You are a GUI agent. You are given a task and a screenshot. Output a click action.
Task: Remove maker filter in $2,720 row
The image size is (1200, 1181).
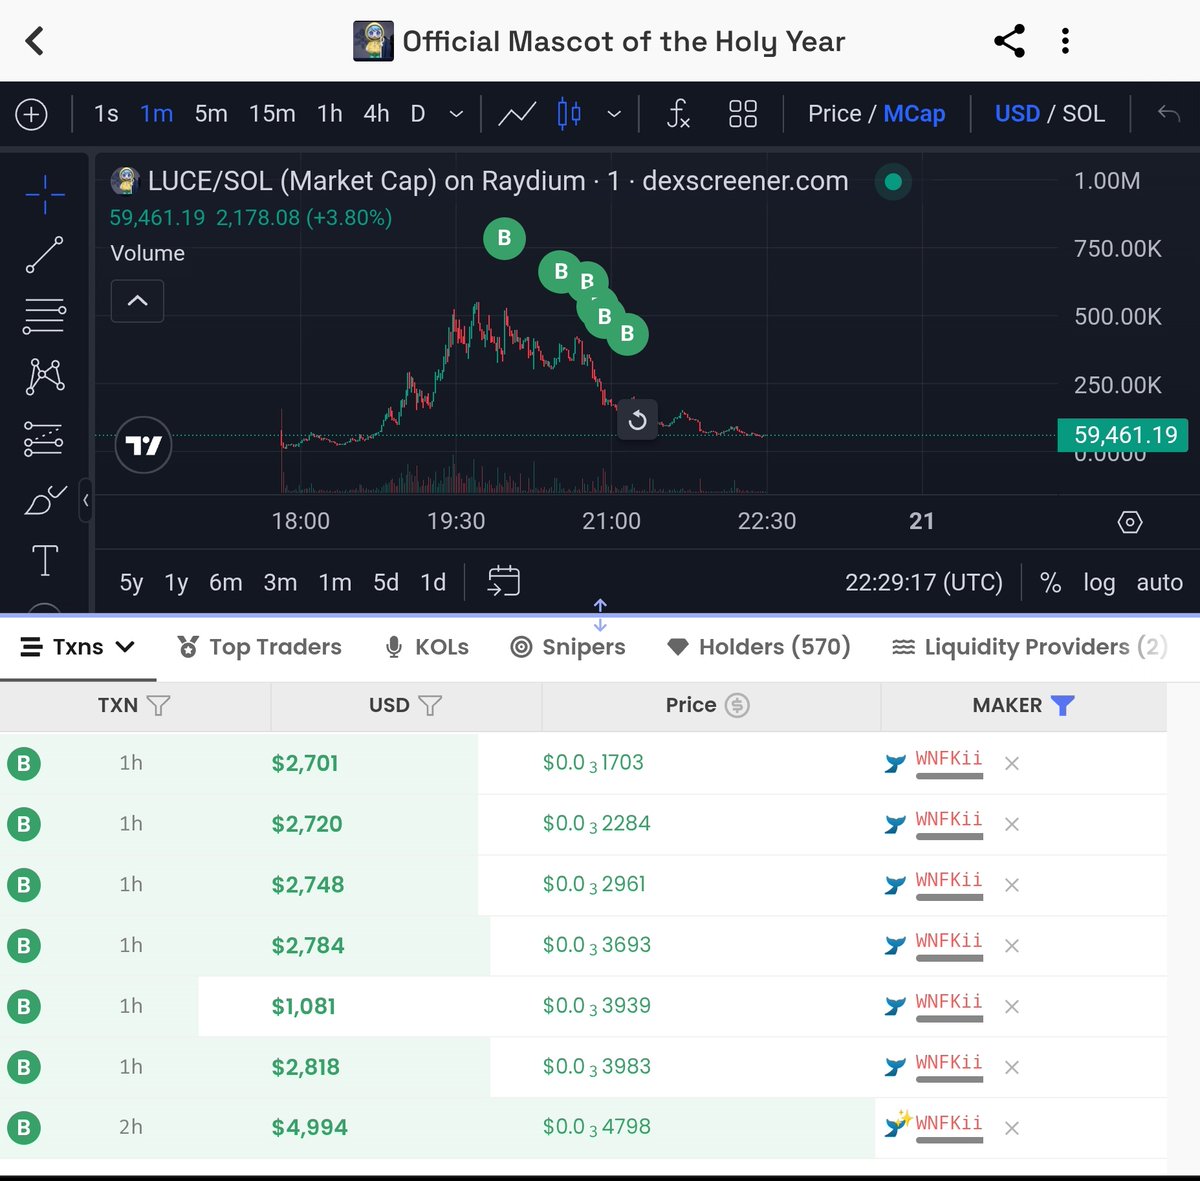point(1012,824)
